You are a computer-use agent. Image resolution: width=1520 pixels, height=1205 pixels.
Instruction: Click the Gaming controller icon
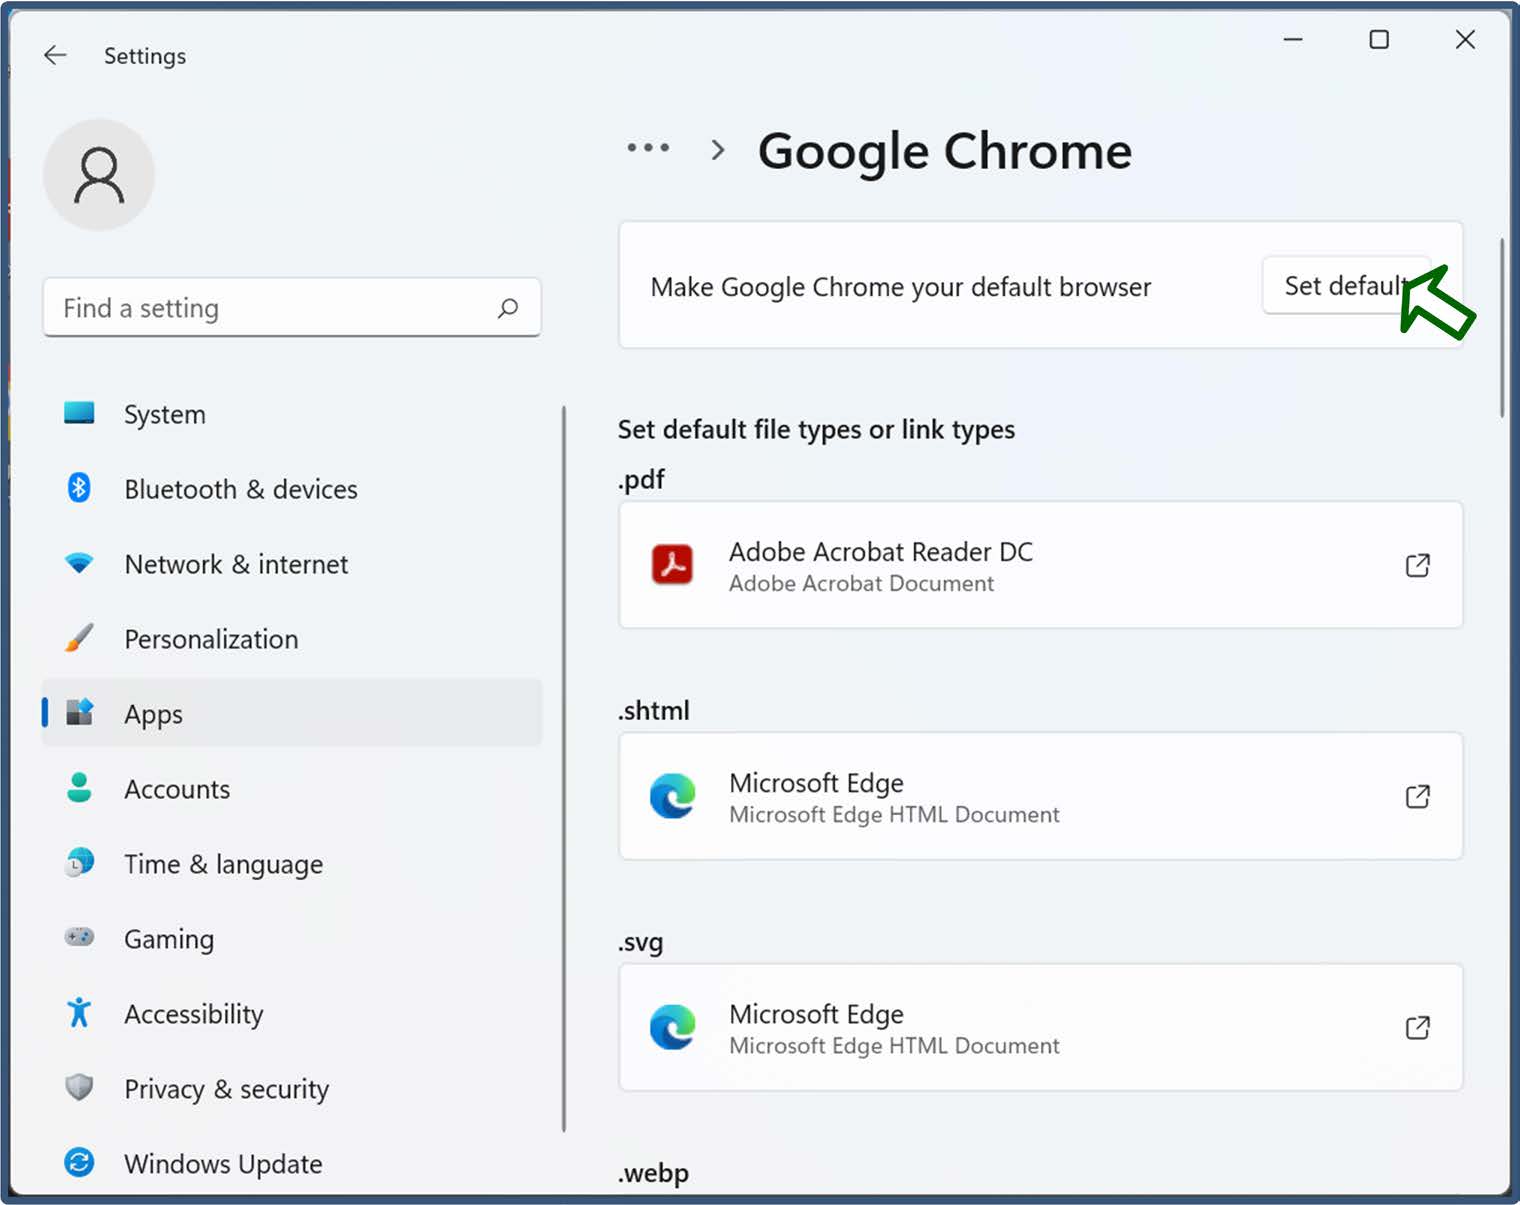tap(79, 937)
